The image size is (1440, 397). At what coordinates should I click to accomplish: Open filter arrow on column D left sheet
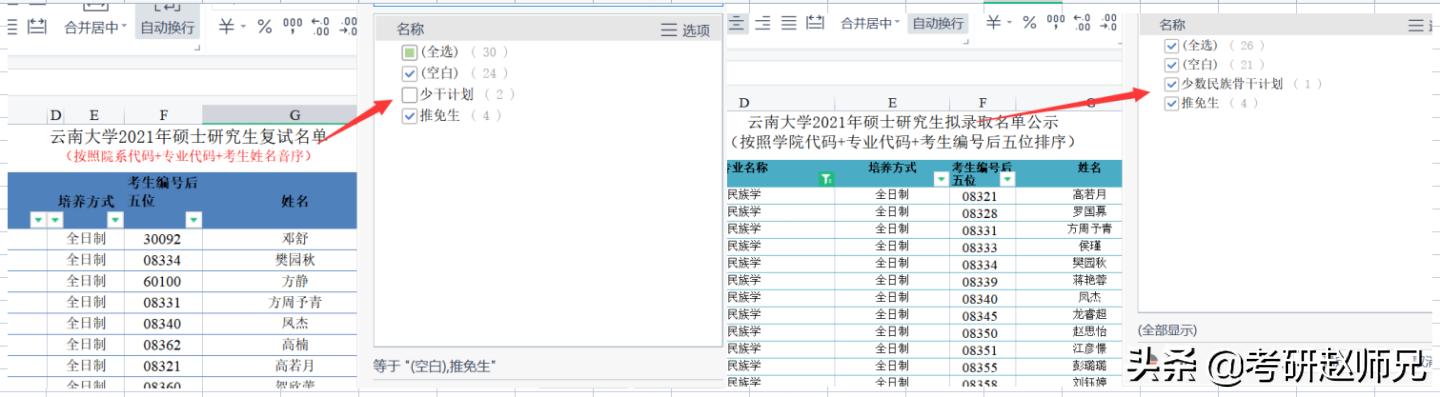pos(55,220)
